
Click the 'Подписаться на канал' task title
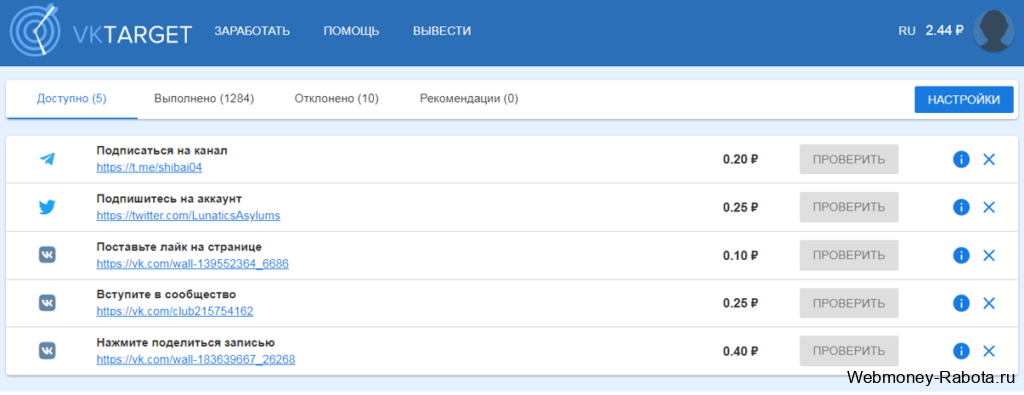point(162,151)
